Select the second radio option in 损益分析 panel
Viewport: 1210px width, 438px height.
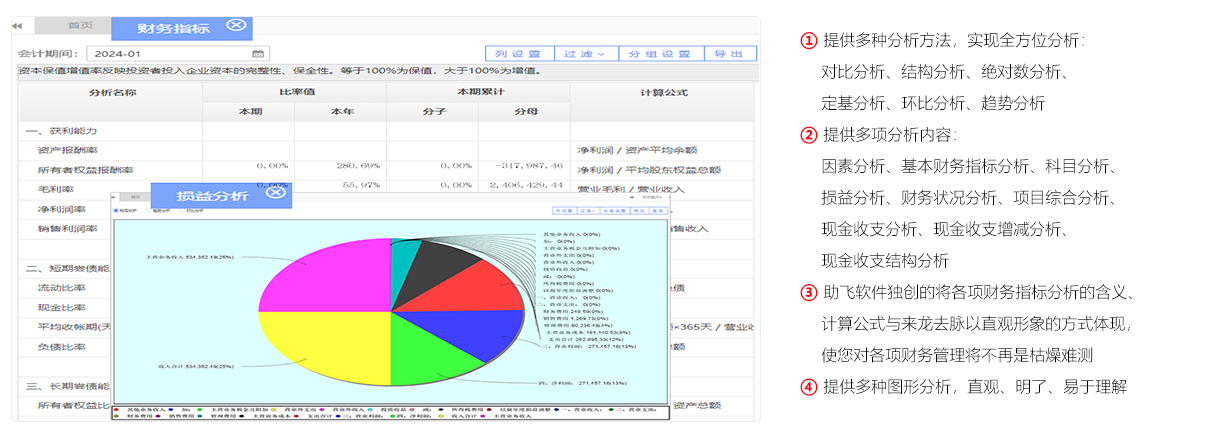point(151,212)
